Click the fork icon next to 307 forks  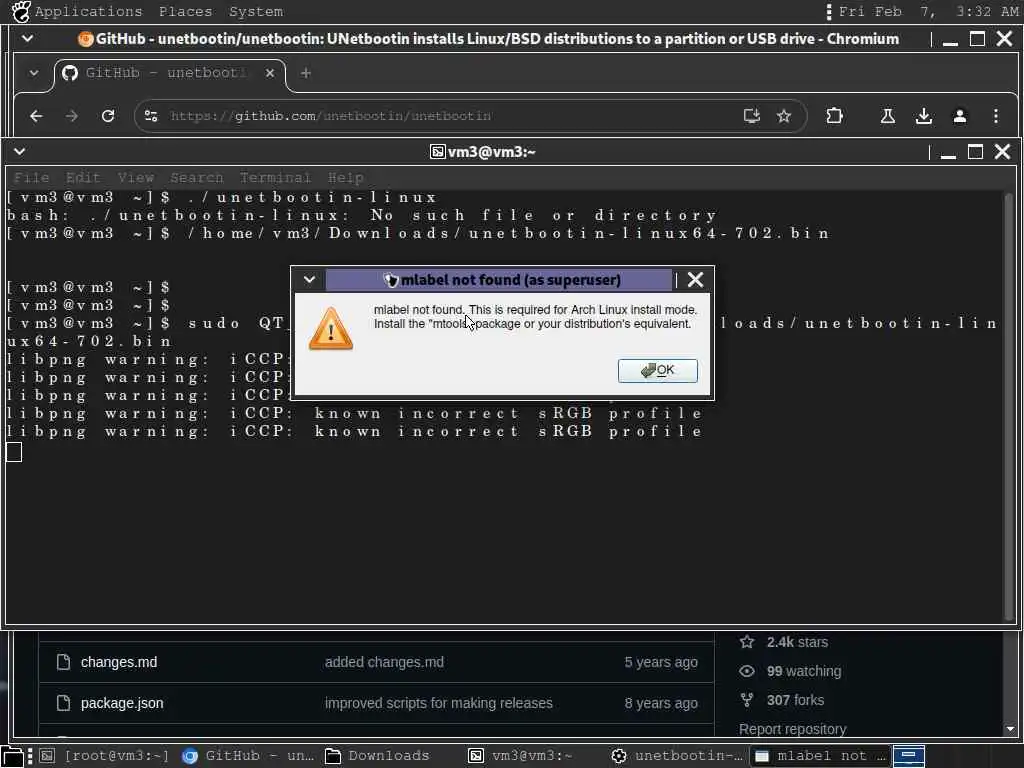(747, 700)
